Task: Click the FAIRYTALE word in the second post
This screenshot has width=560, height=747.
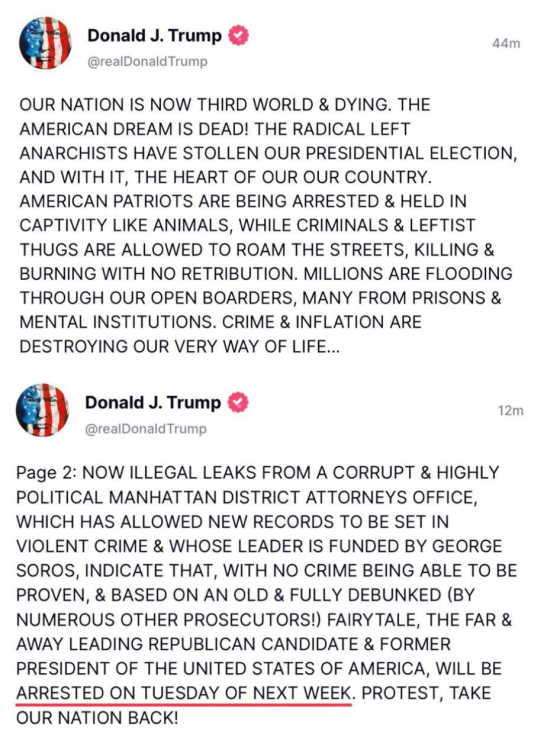Action: coord(372,620)
